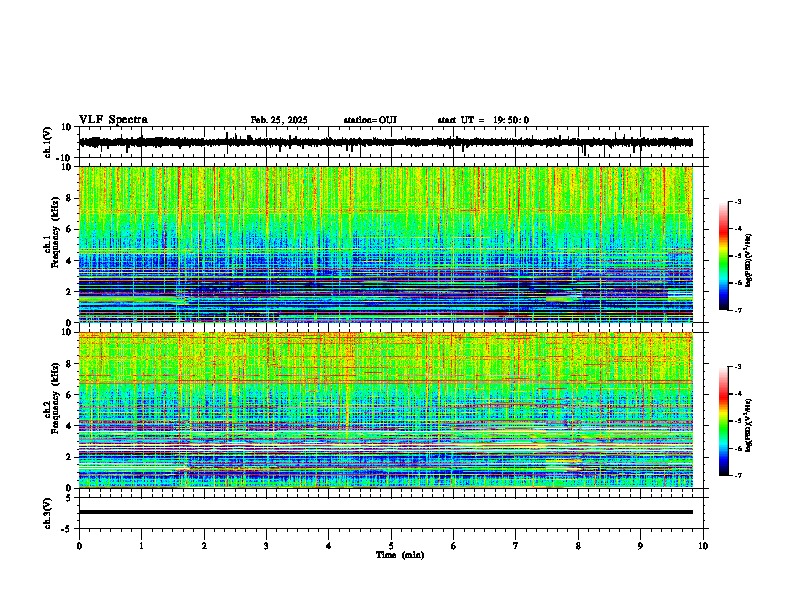
Task: Click the ch.1 spectrogram color scale bar
Action: point(724,256)
